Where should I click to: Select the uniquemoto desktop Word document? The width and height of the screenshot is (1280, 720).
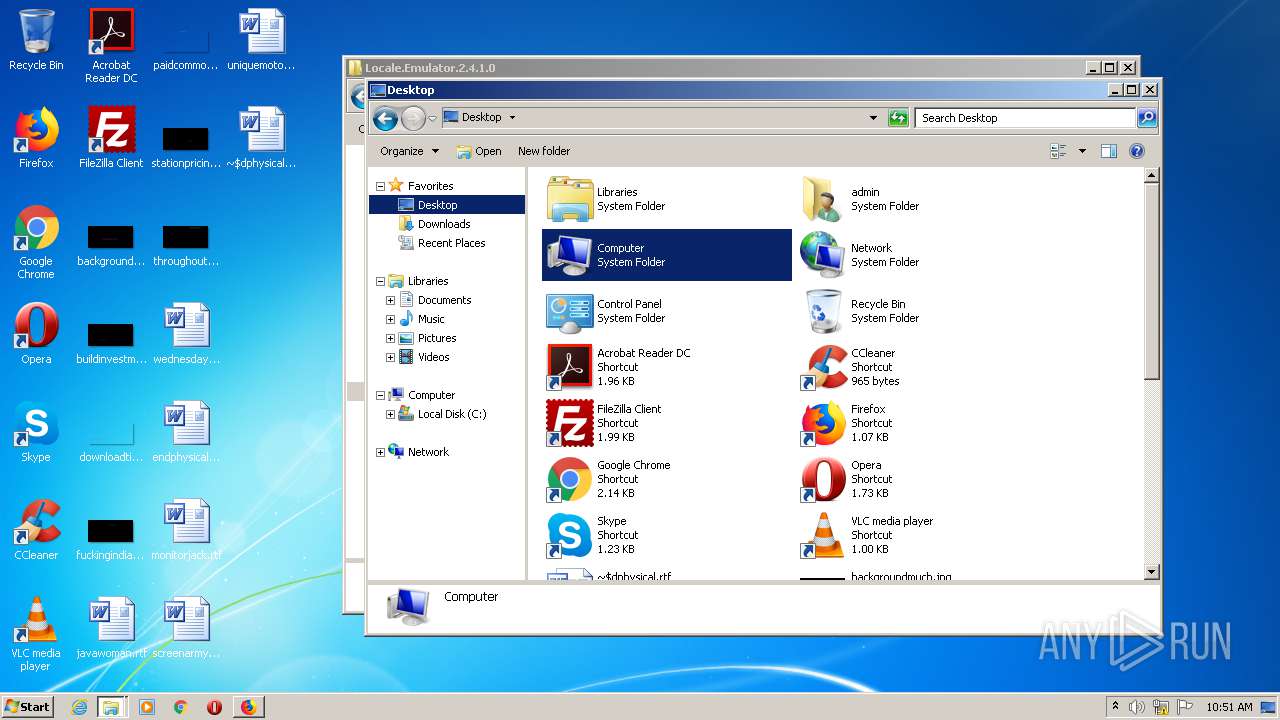[x=261, y=40]
